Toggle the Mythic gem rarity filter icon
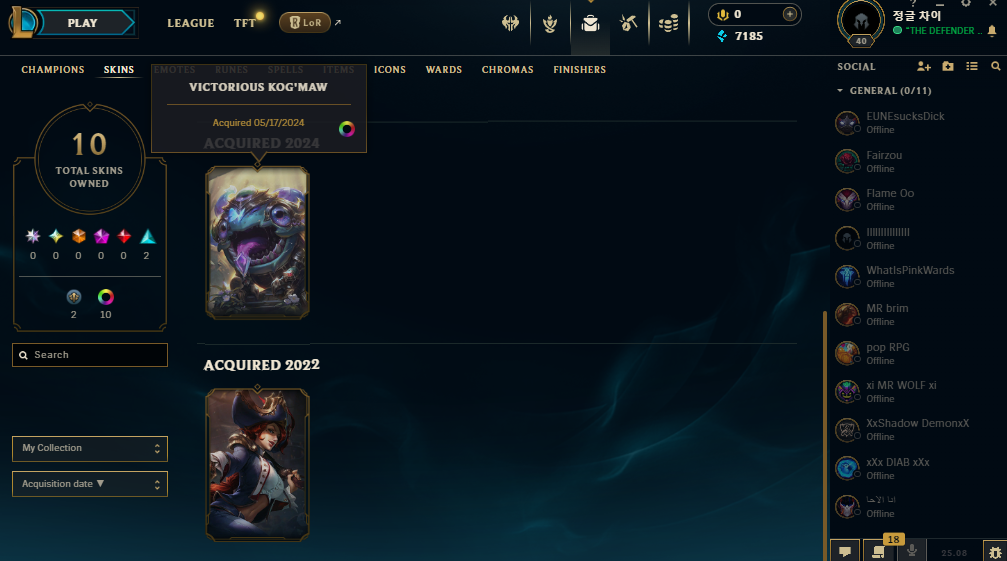 [x=101, y=236]
